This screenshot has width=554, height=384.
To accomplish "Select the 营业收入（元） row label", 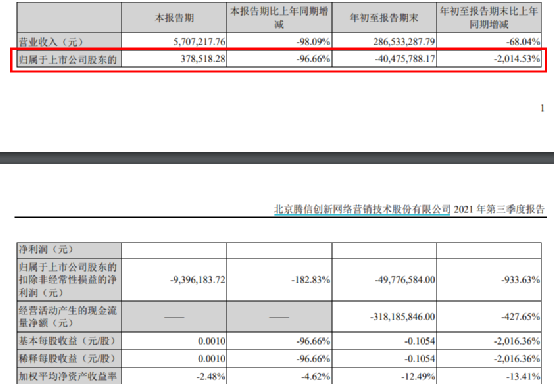I will pyautogui.click(x=51, y=42).
